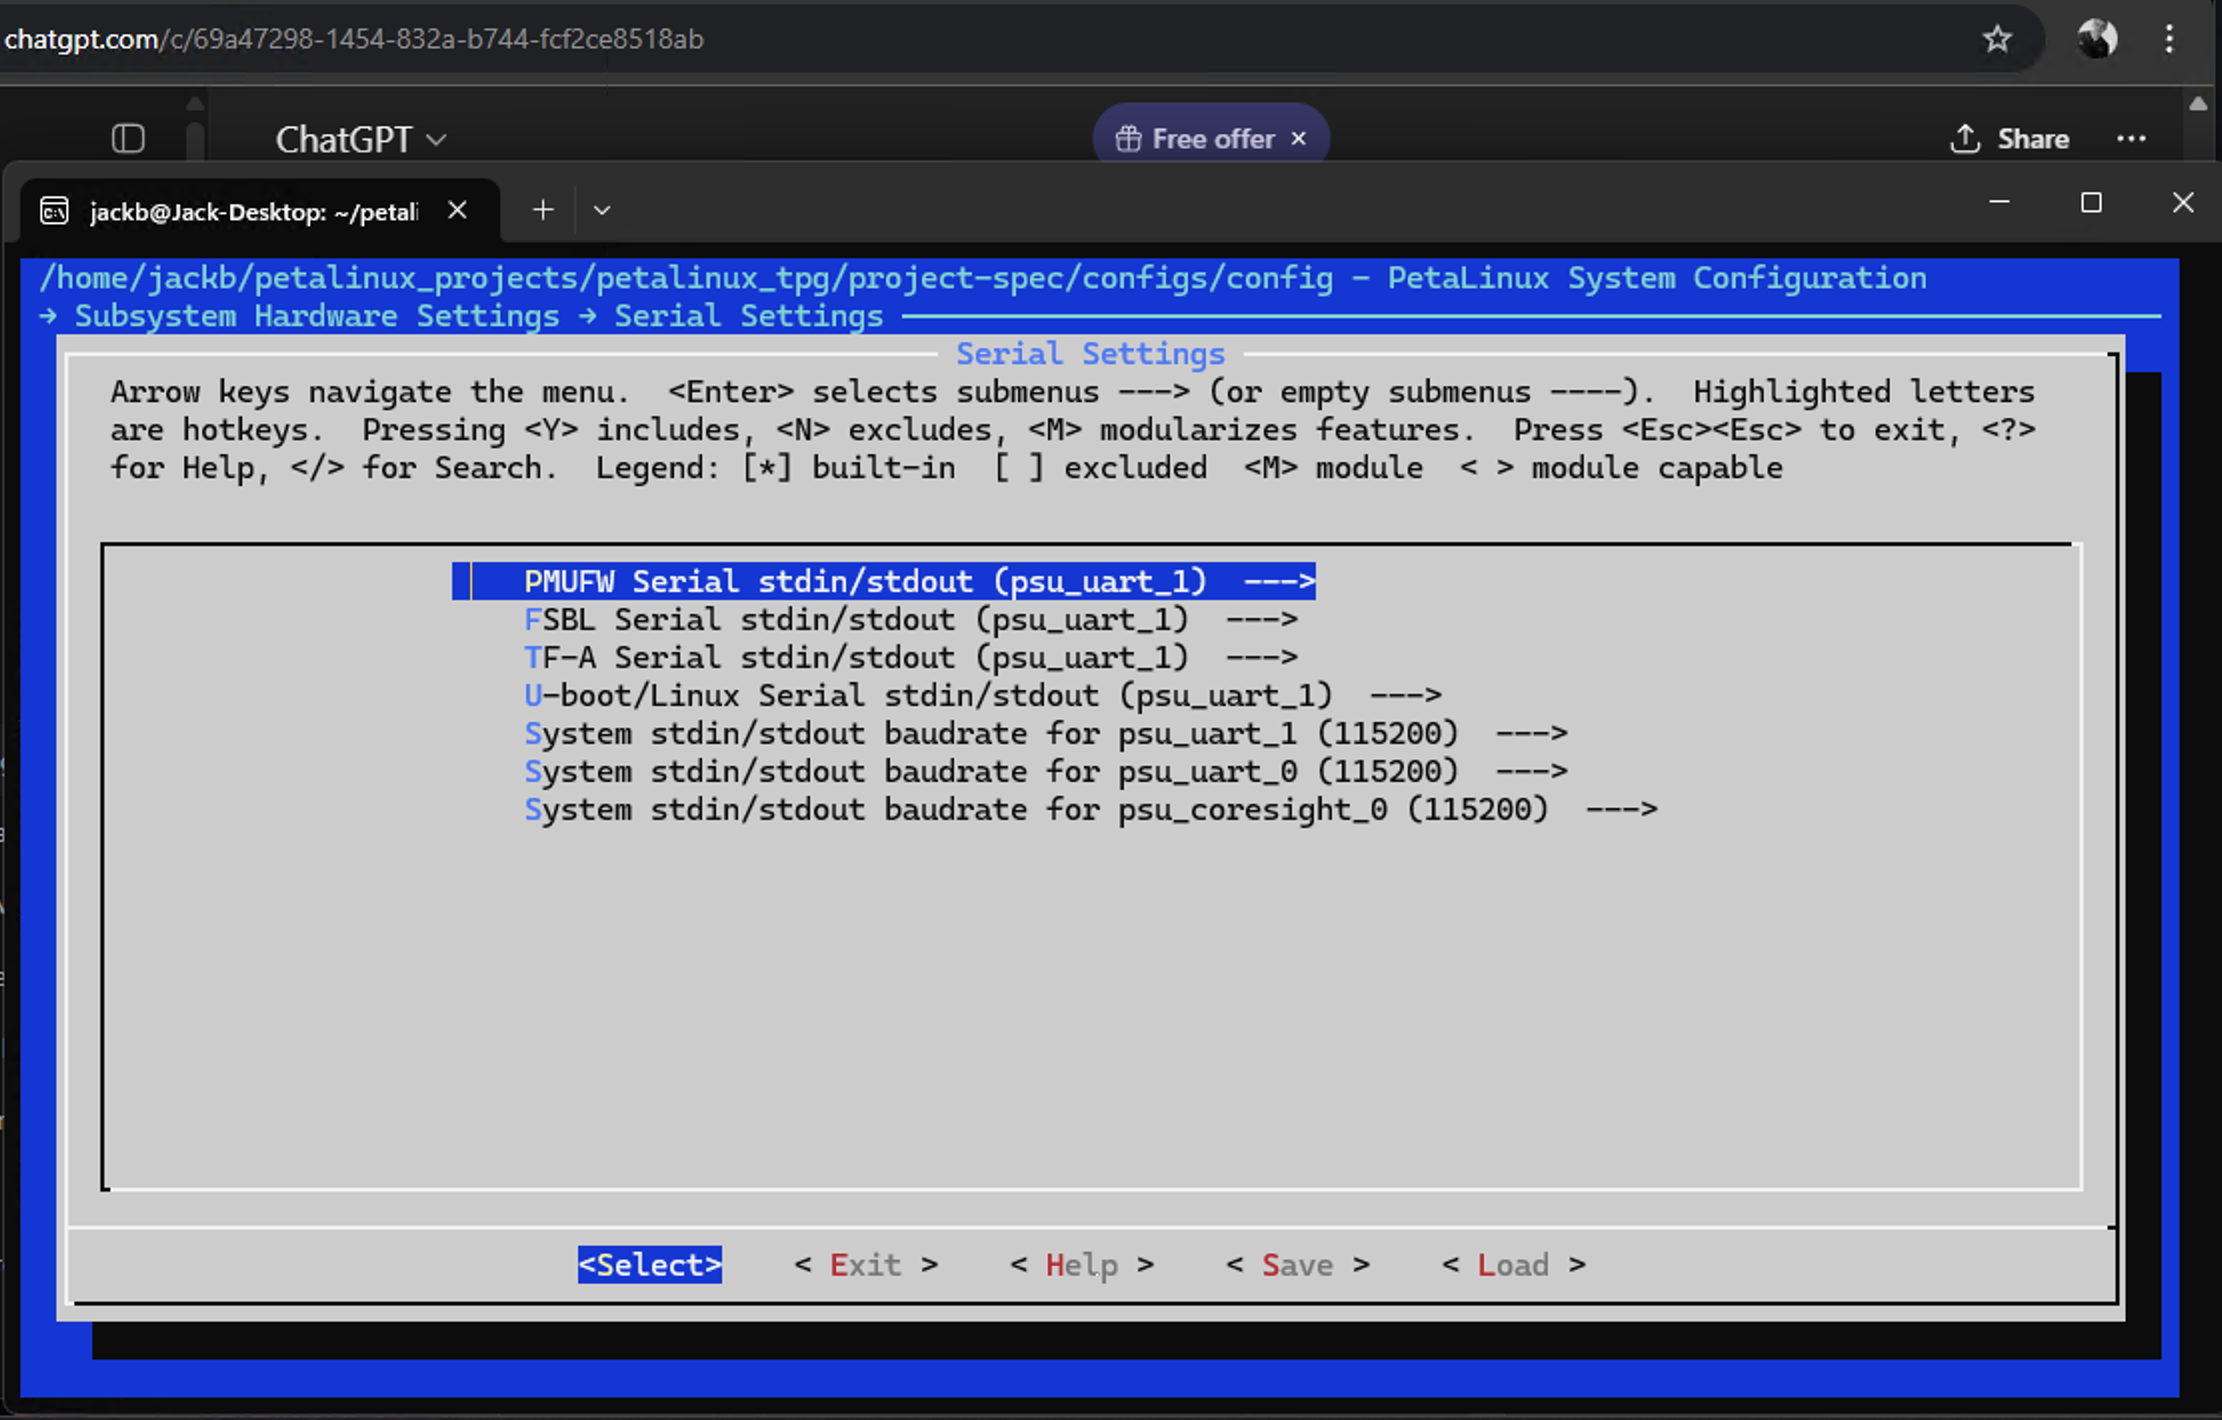
Task: Click the Load button
Action: 1513,1265
